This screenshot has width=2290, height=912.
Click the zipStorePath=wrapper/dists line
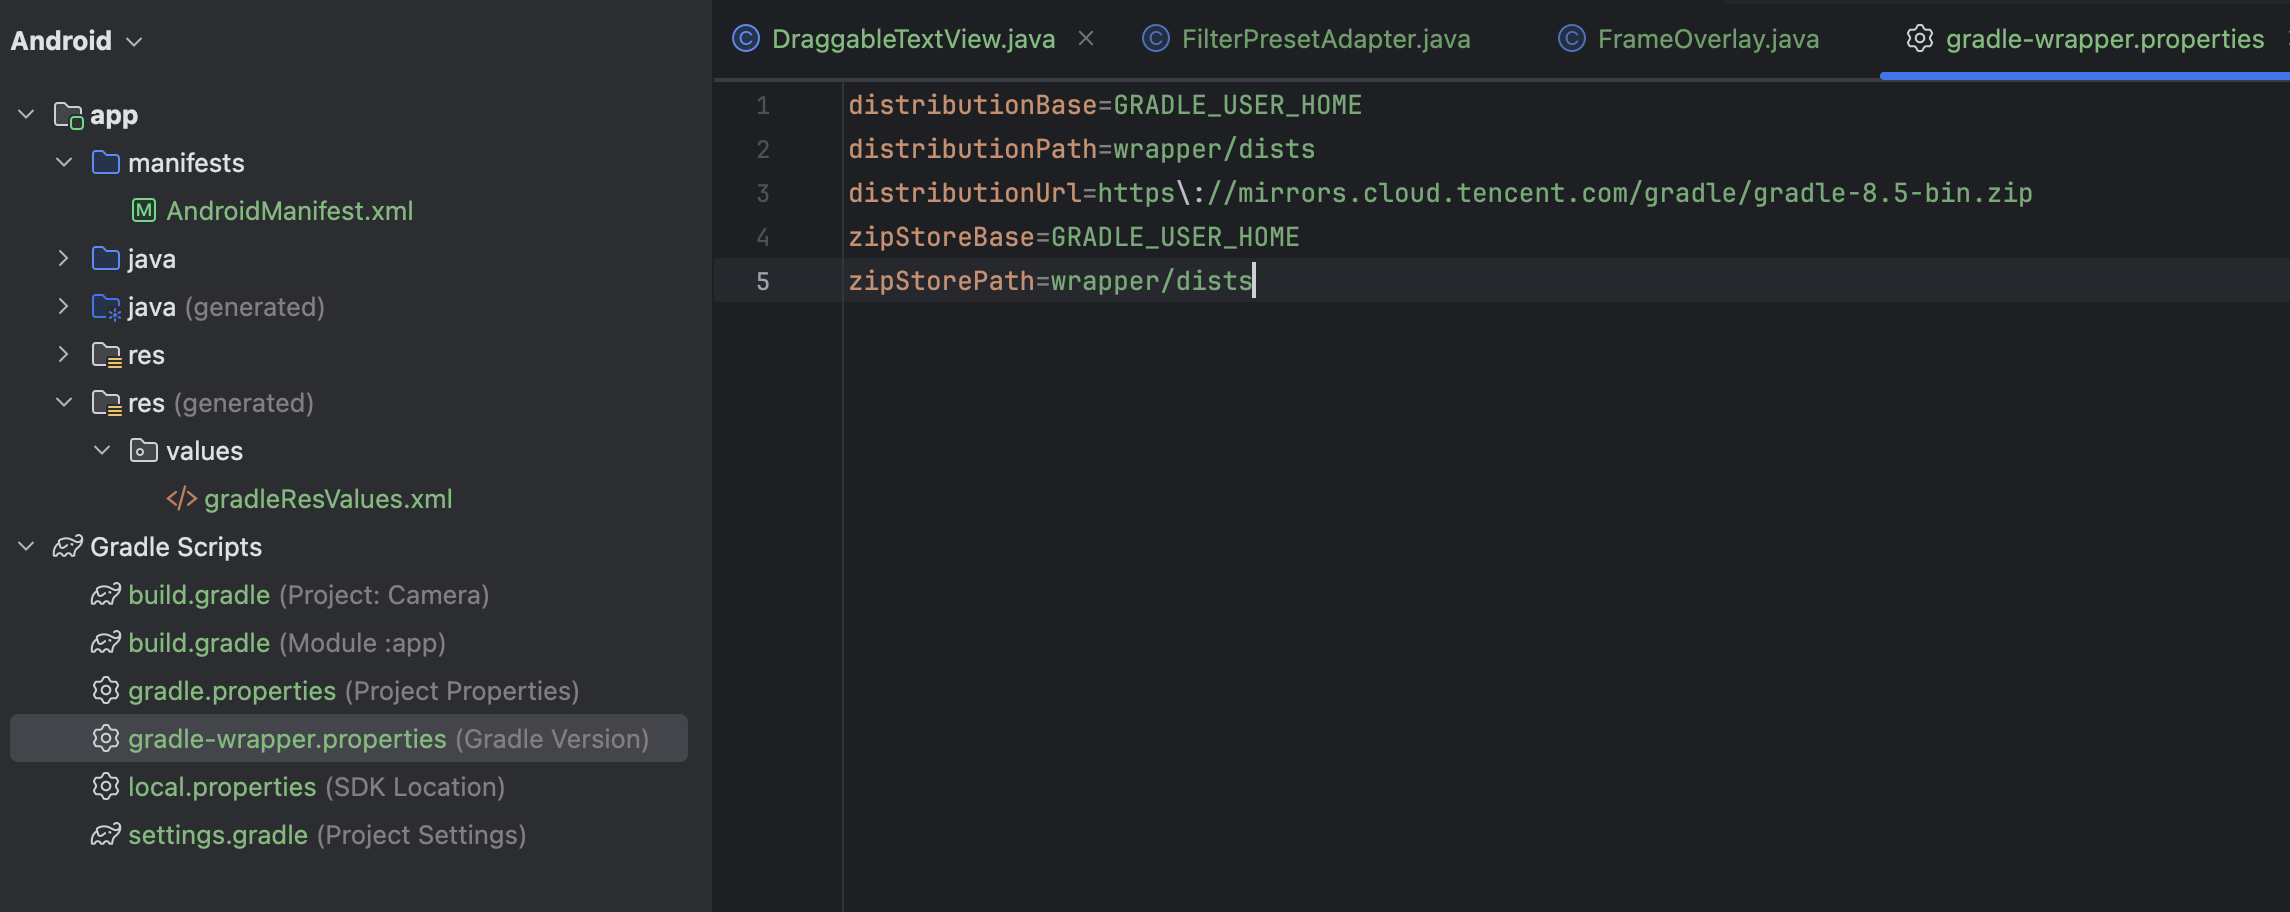pyautogui.click(x=1051, y=281)
